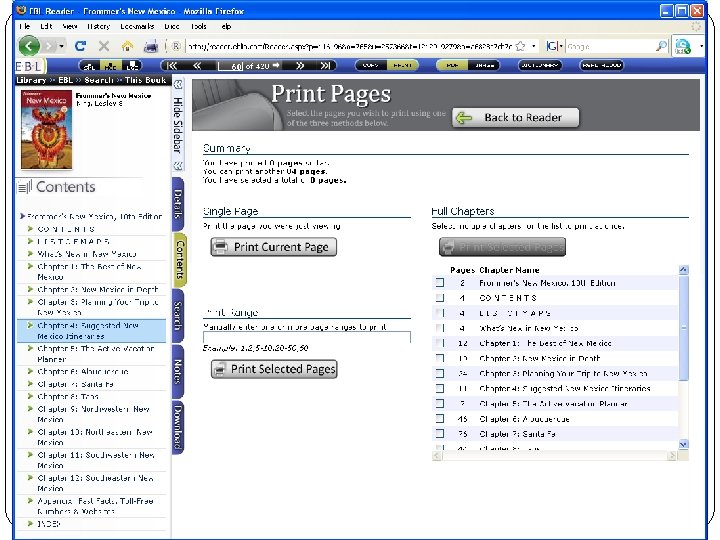This screenshot has width=720, height=540.
Task: Expand the Chapter 2: New Mexico in Depth arrow
Action: 30,289
